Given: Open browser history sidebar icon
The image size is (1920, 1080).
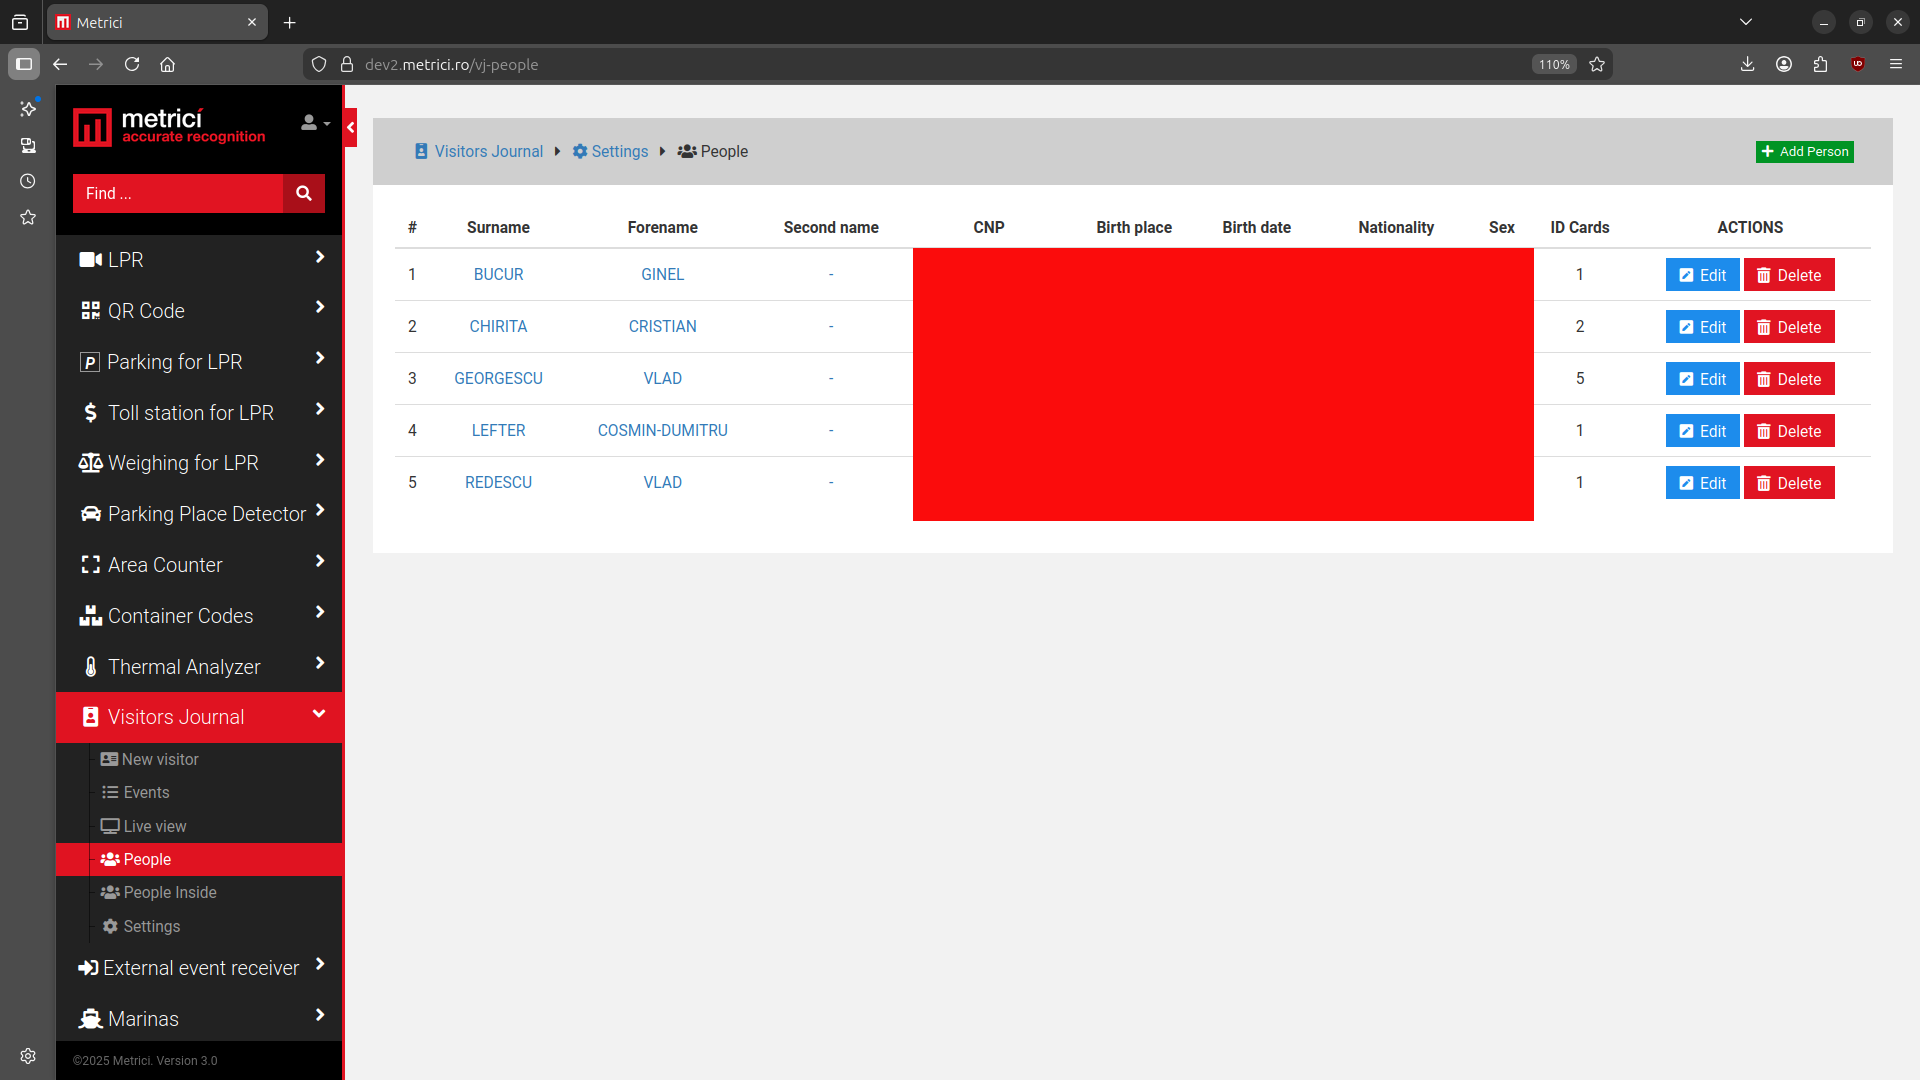Looking at the screenshot, I should coord(28,181).
